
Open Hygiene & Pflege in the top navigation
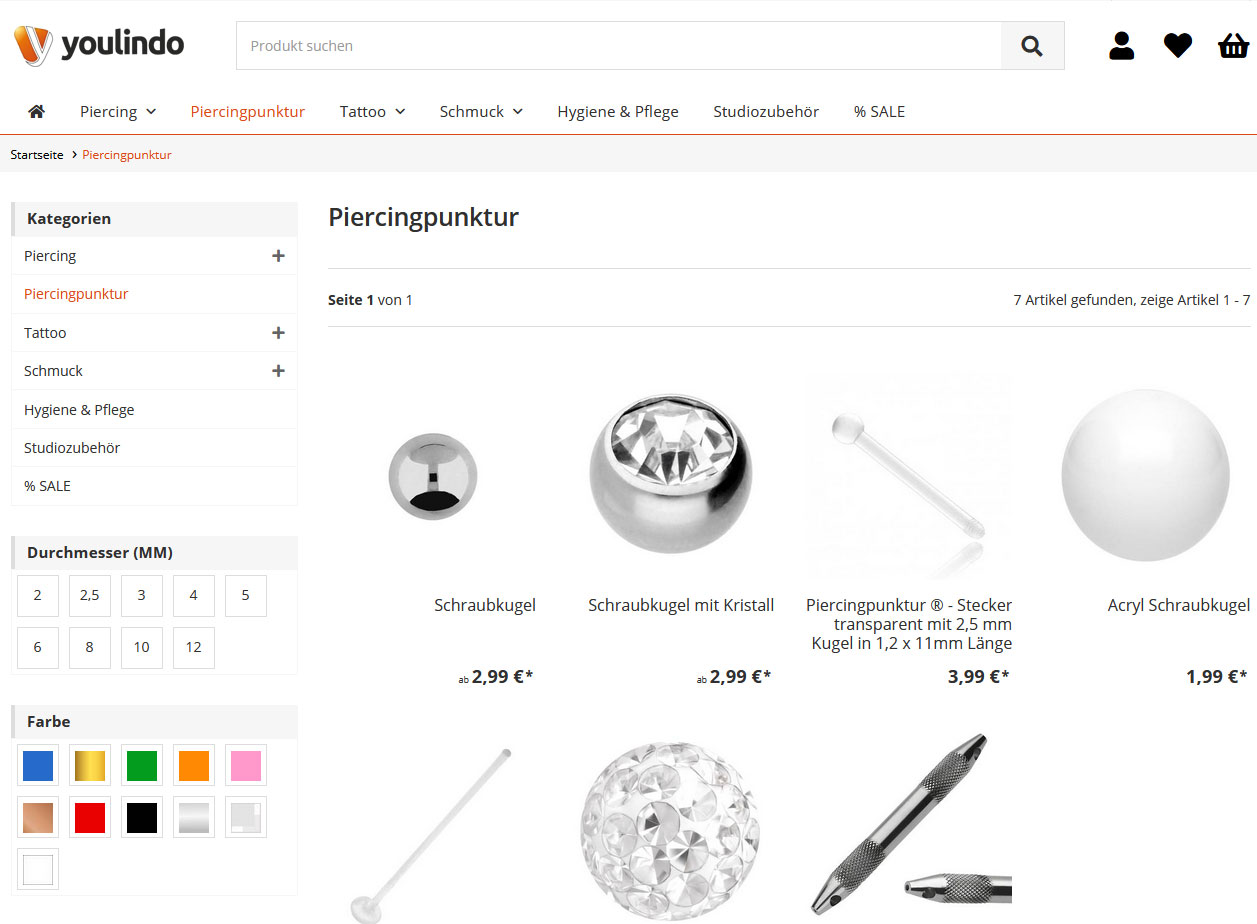click(618, 111)
